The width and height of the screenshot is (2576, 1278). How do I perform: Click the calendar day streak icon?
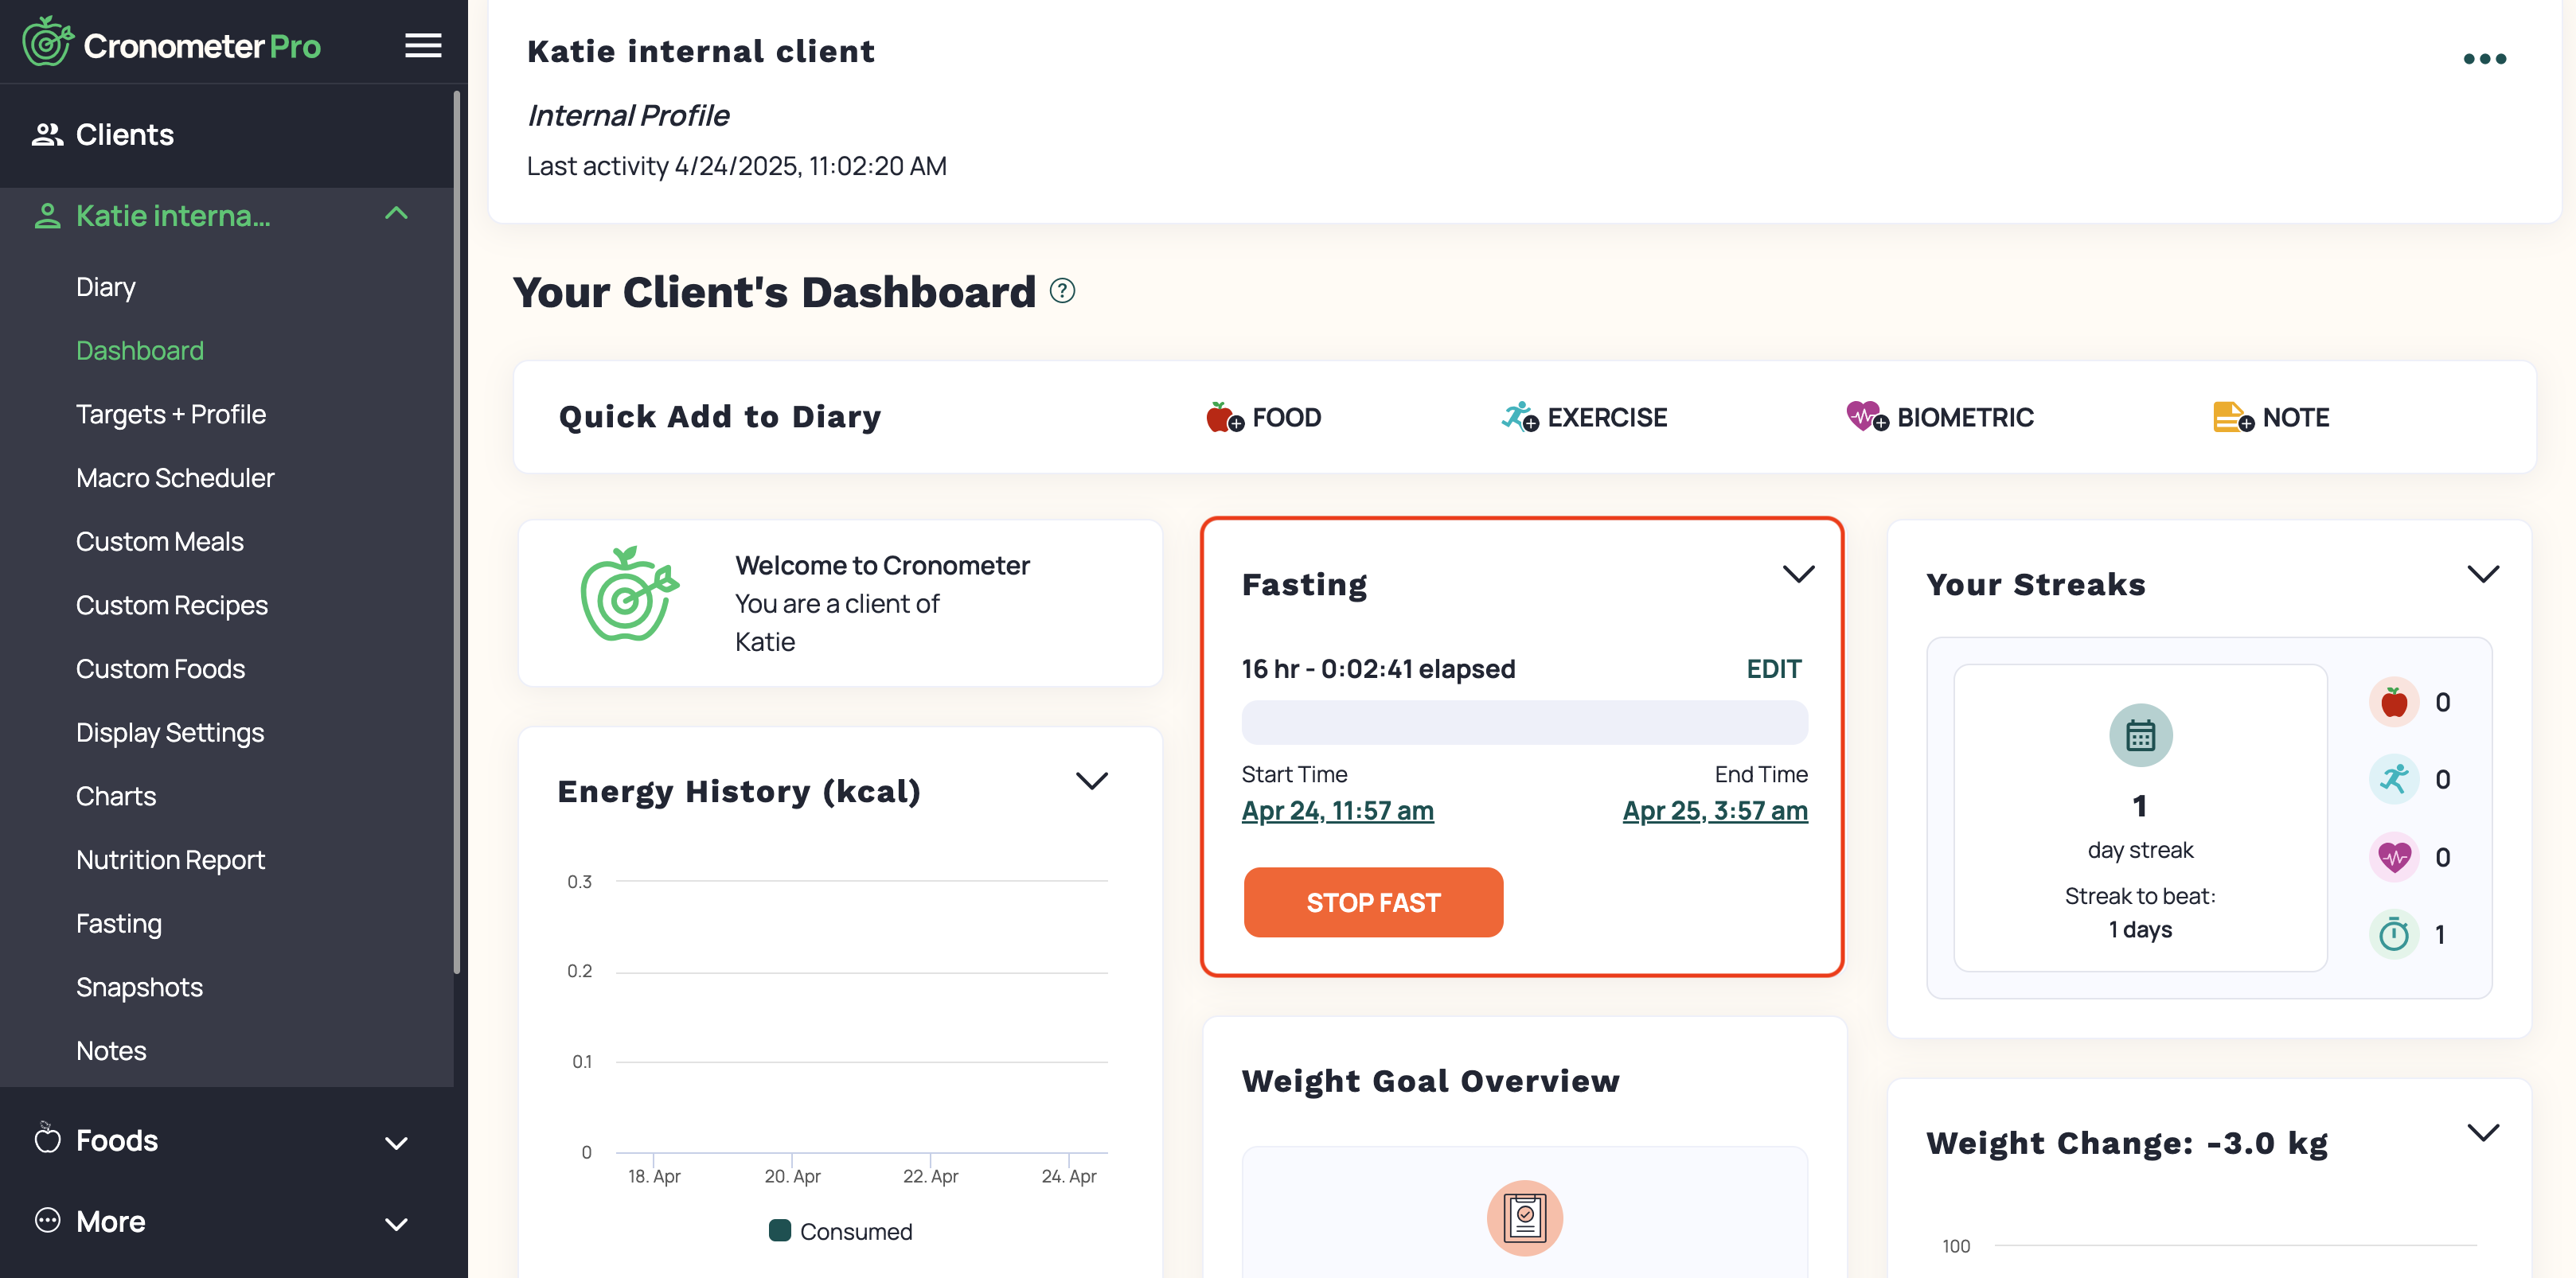[x=2140, y=735]
